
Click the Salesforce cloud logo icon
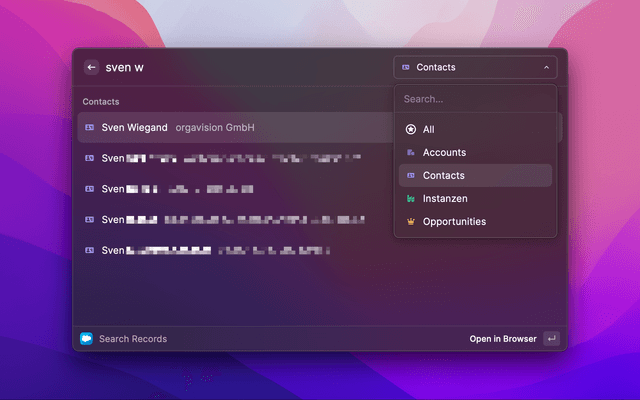(x=86, y=339)
